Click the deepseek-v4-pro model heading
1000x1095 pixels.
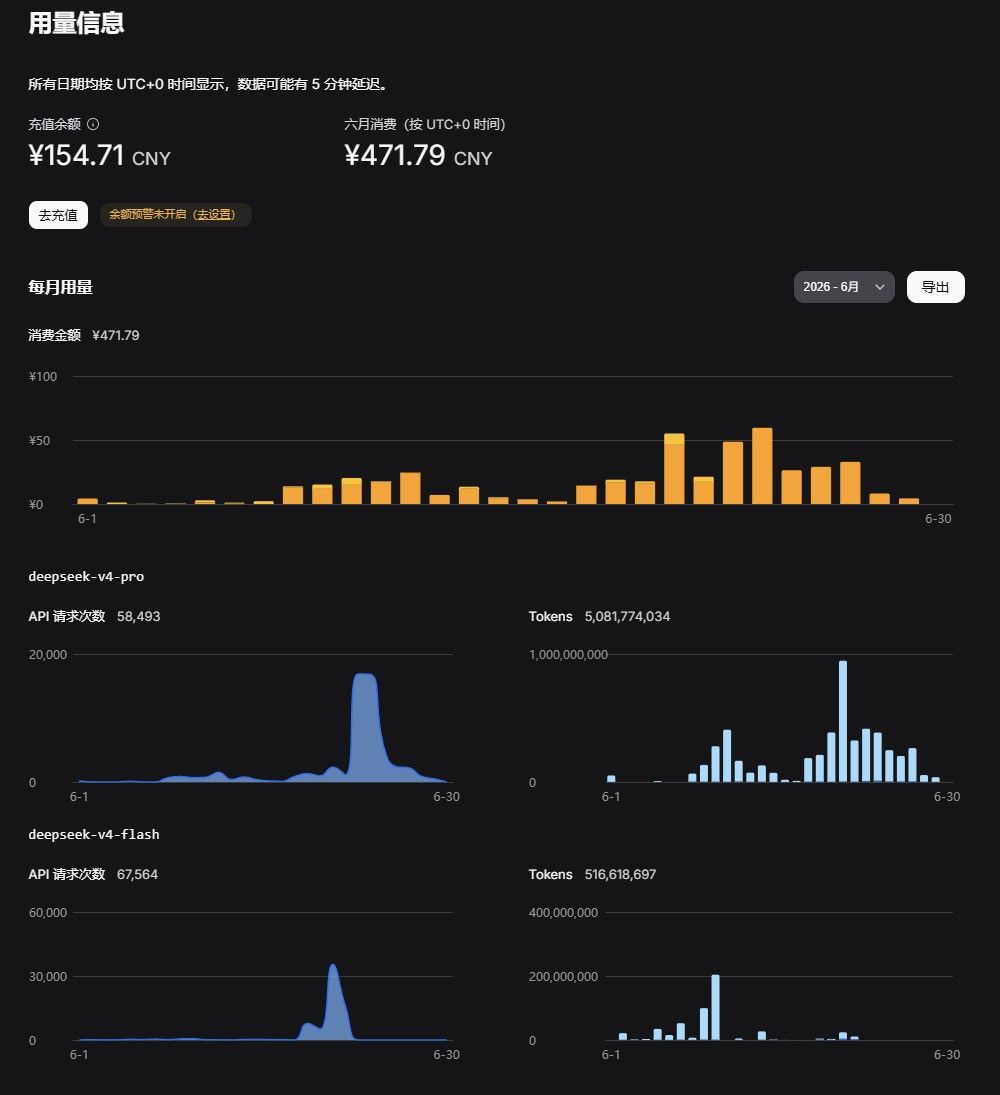coord(86,577)
